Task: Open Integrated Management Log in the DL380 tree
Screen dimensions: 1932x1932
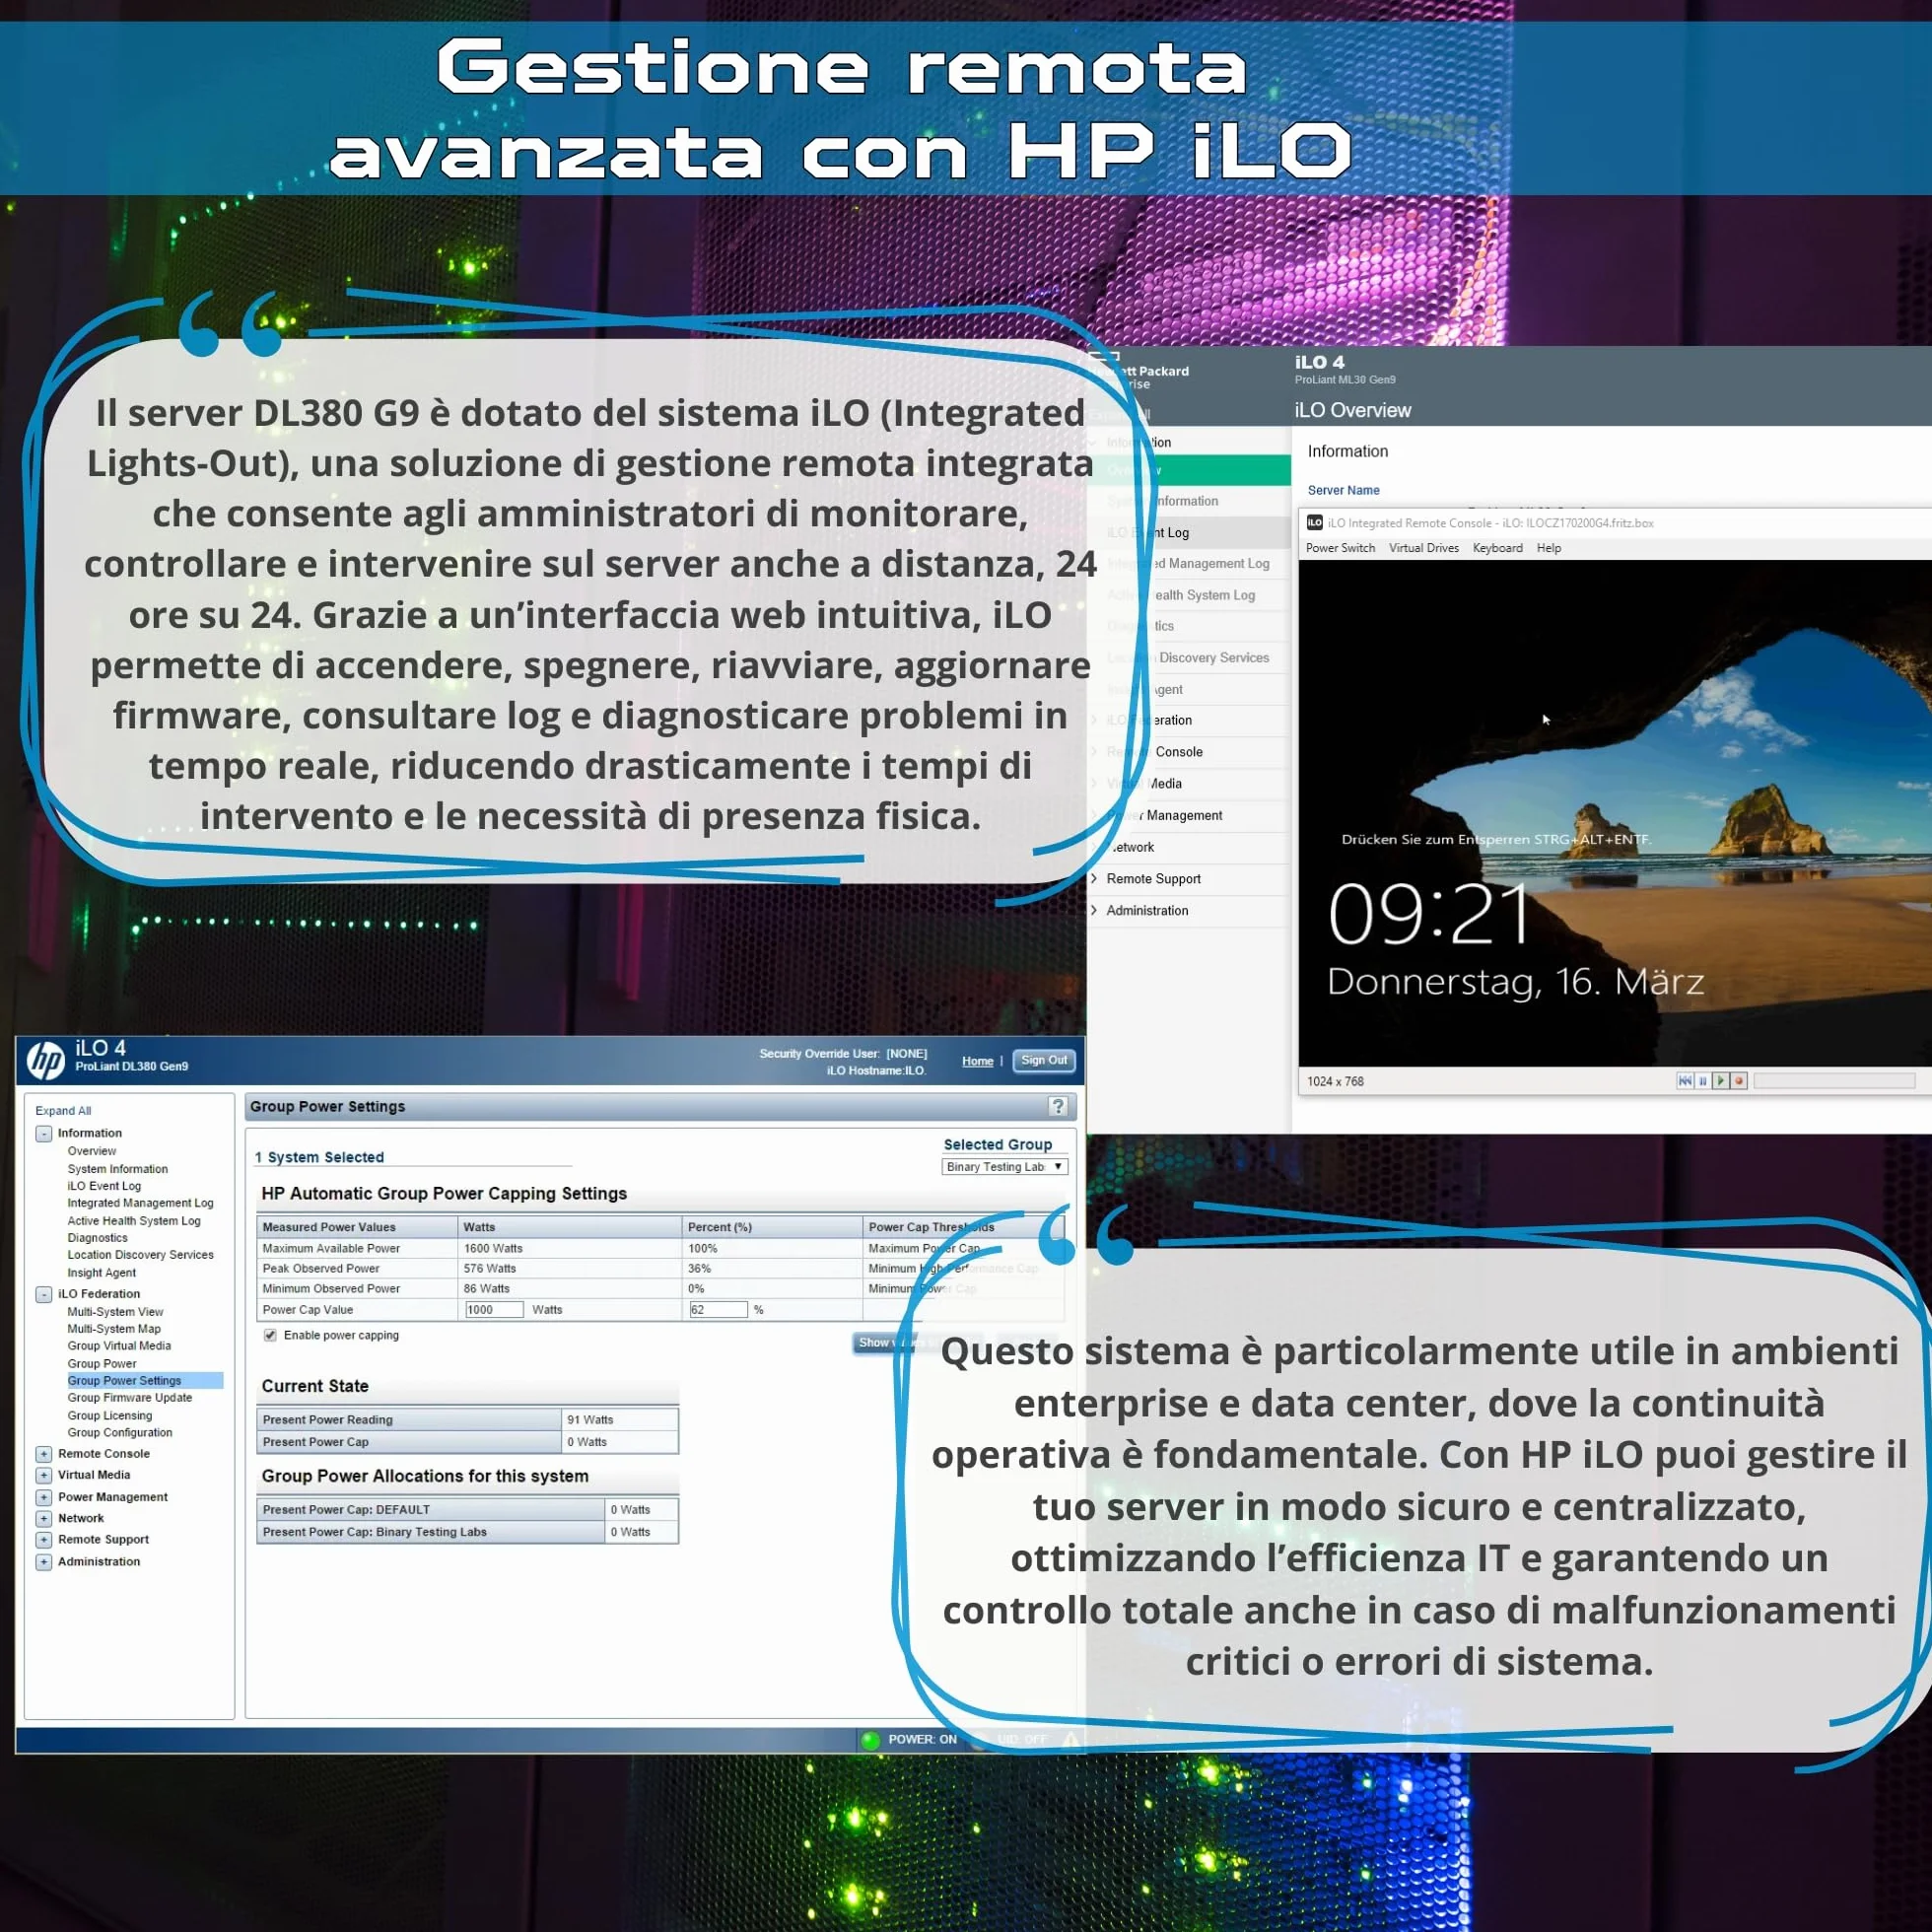Action: click(140, 1203)
